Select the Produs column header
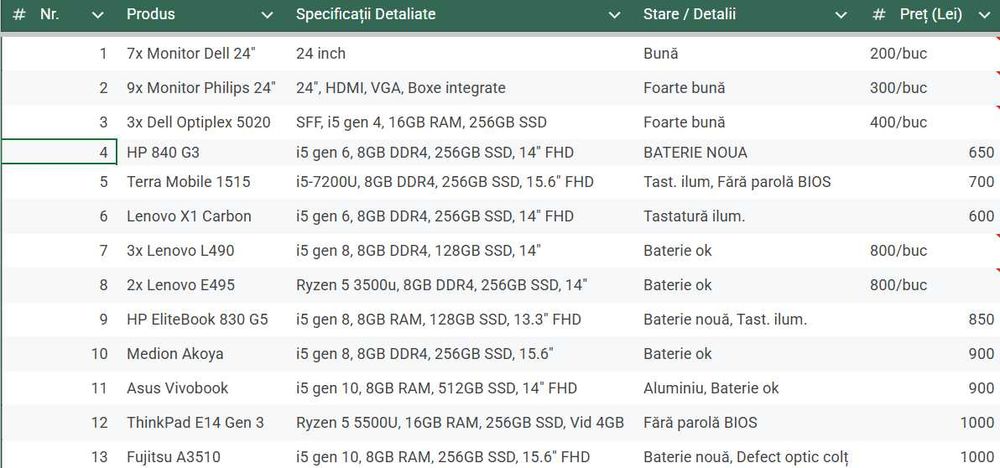This screenshot has height=468, width=1000. pyautogui.click(x=151, y=14)
